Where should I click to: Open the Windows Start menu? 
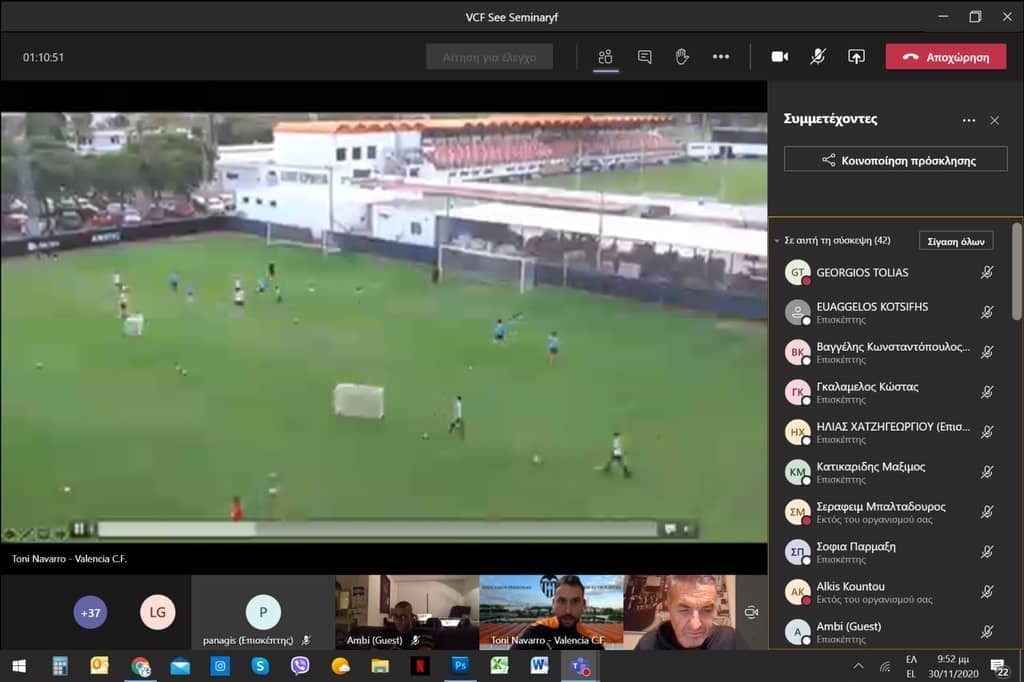pos(19,666)
